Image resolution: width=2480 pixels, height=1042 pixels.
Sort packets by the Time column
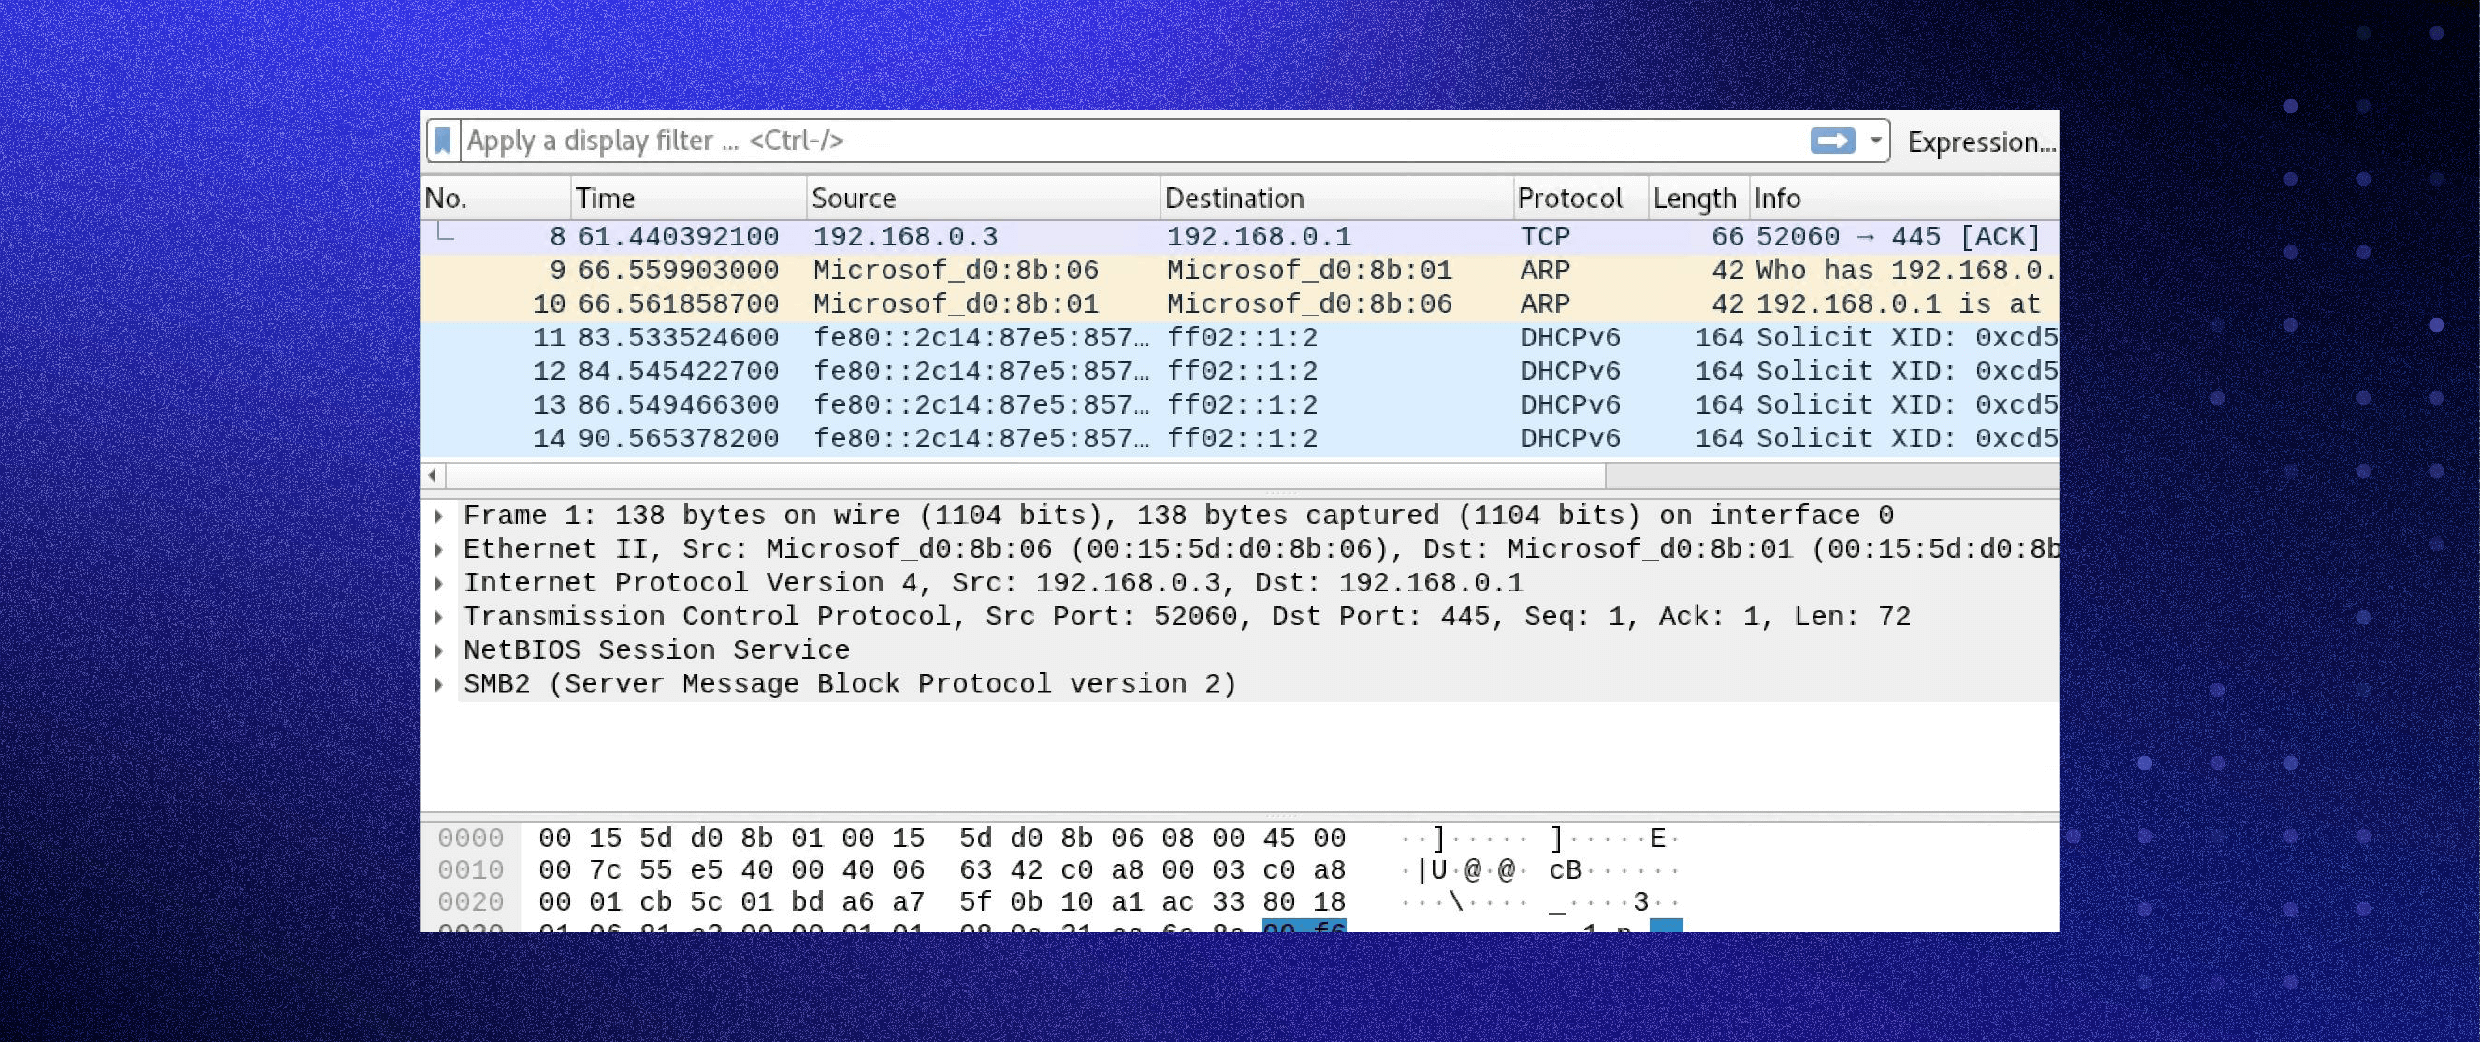[x=605, y=198]
